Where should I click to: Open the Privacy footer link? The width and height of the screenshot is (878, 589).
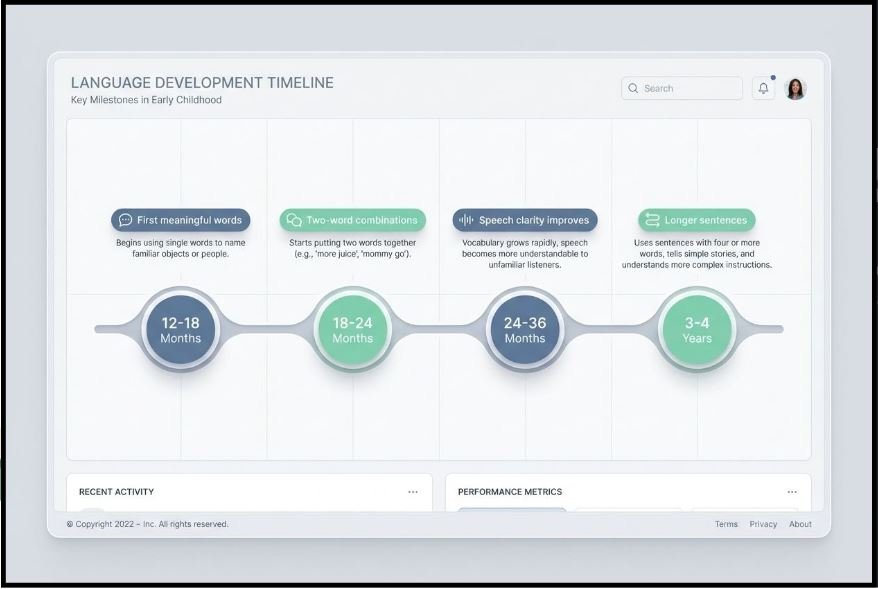763,524
